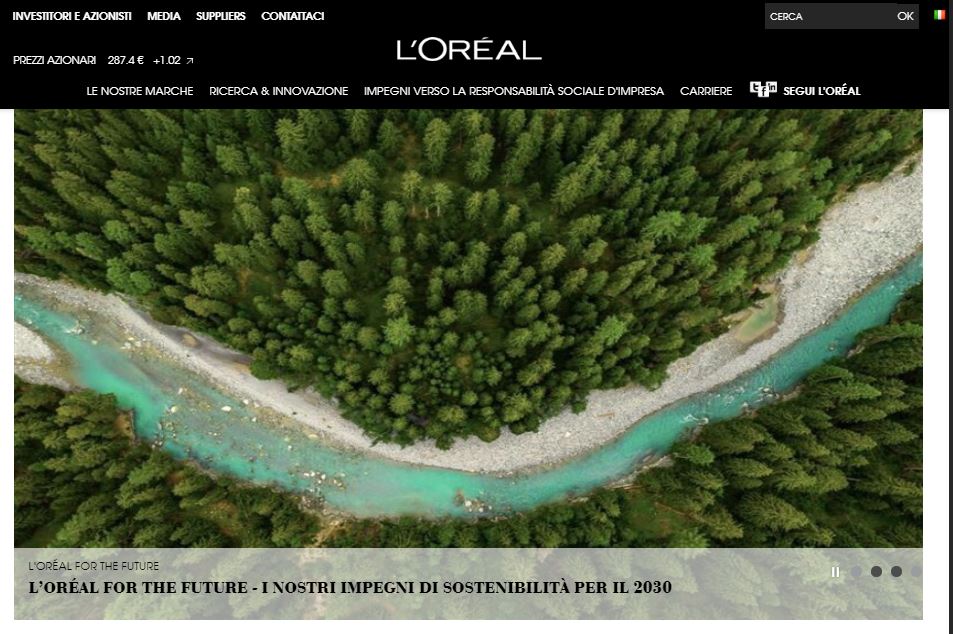Open the Media link

163,16
